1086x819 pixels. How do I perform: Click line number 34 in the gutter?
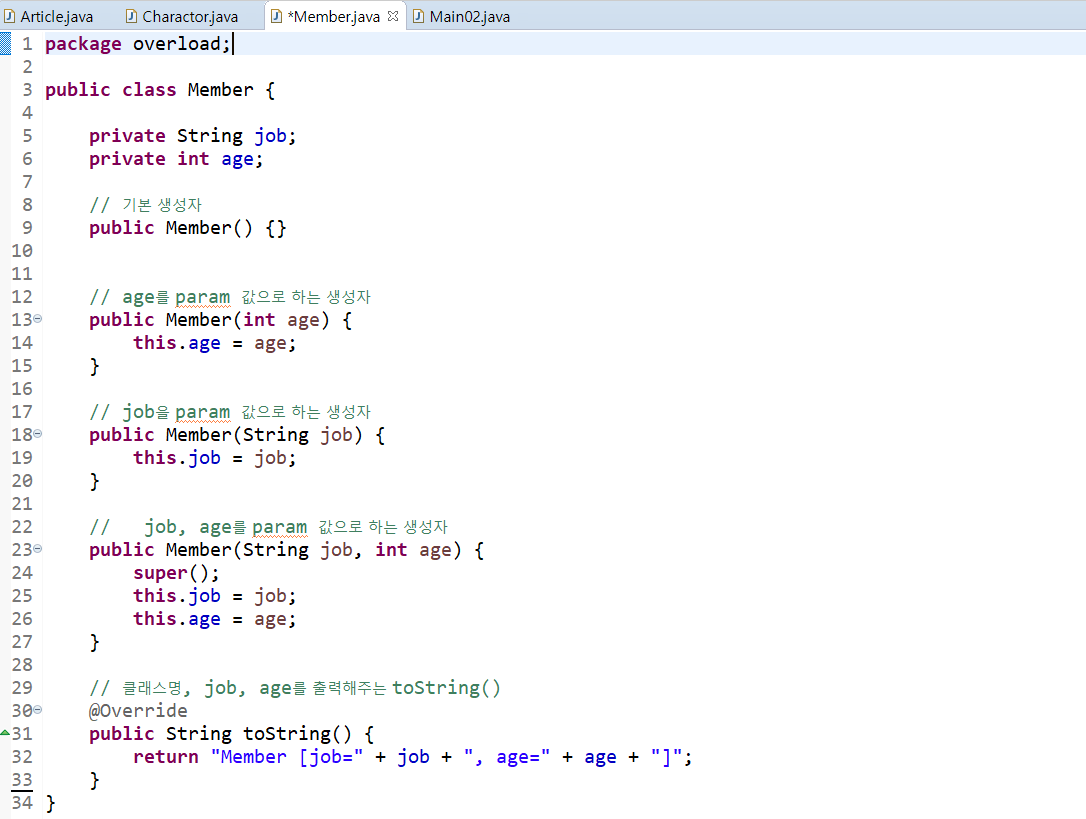21,803
